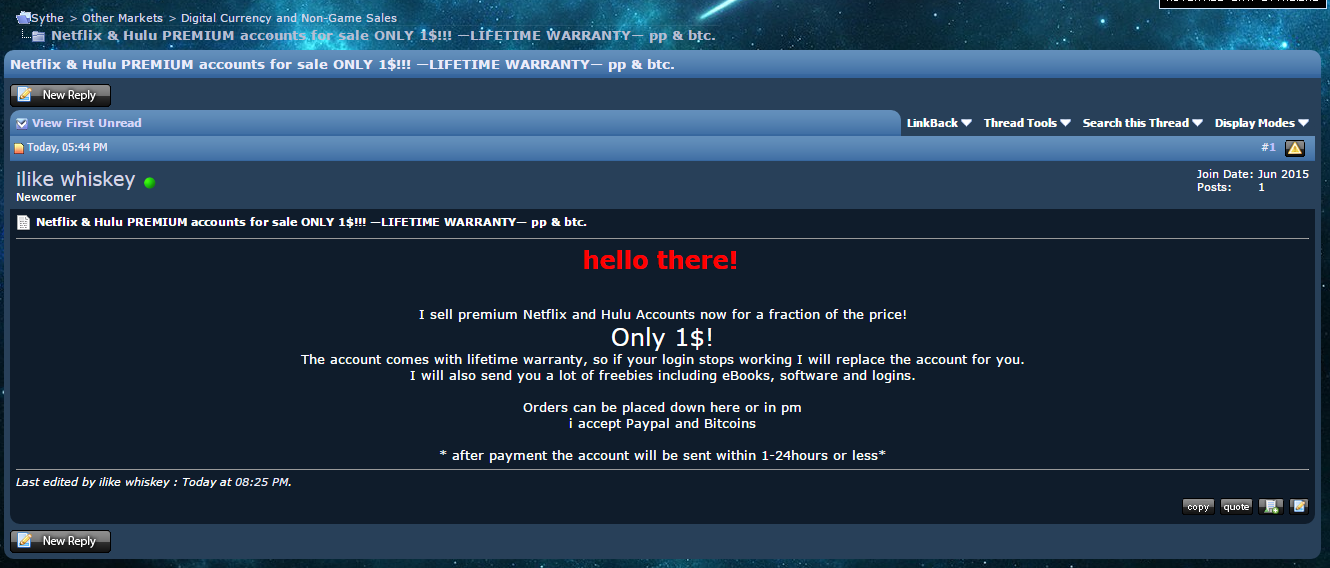Click the View First Unread arrow icon
Viewport: 1330px width, 568px height.
click(22, 123)
